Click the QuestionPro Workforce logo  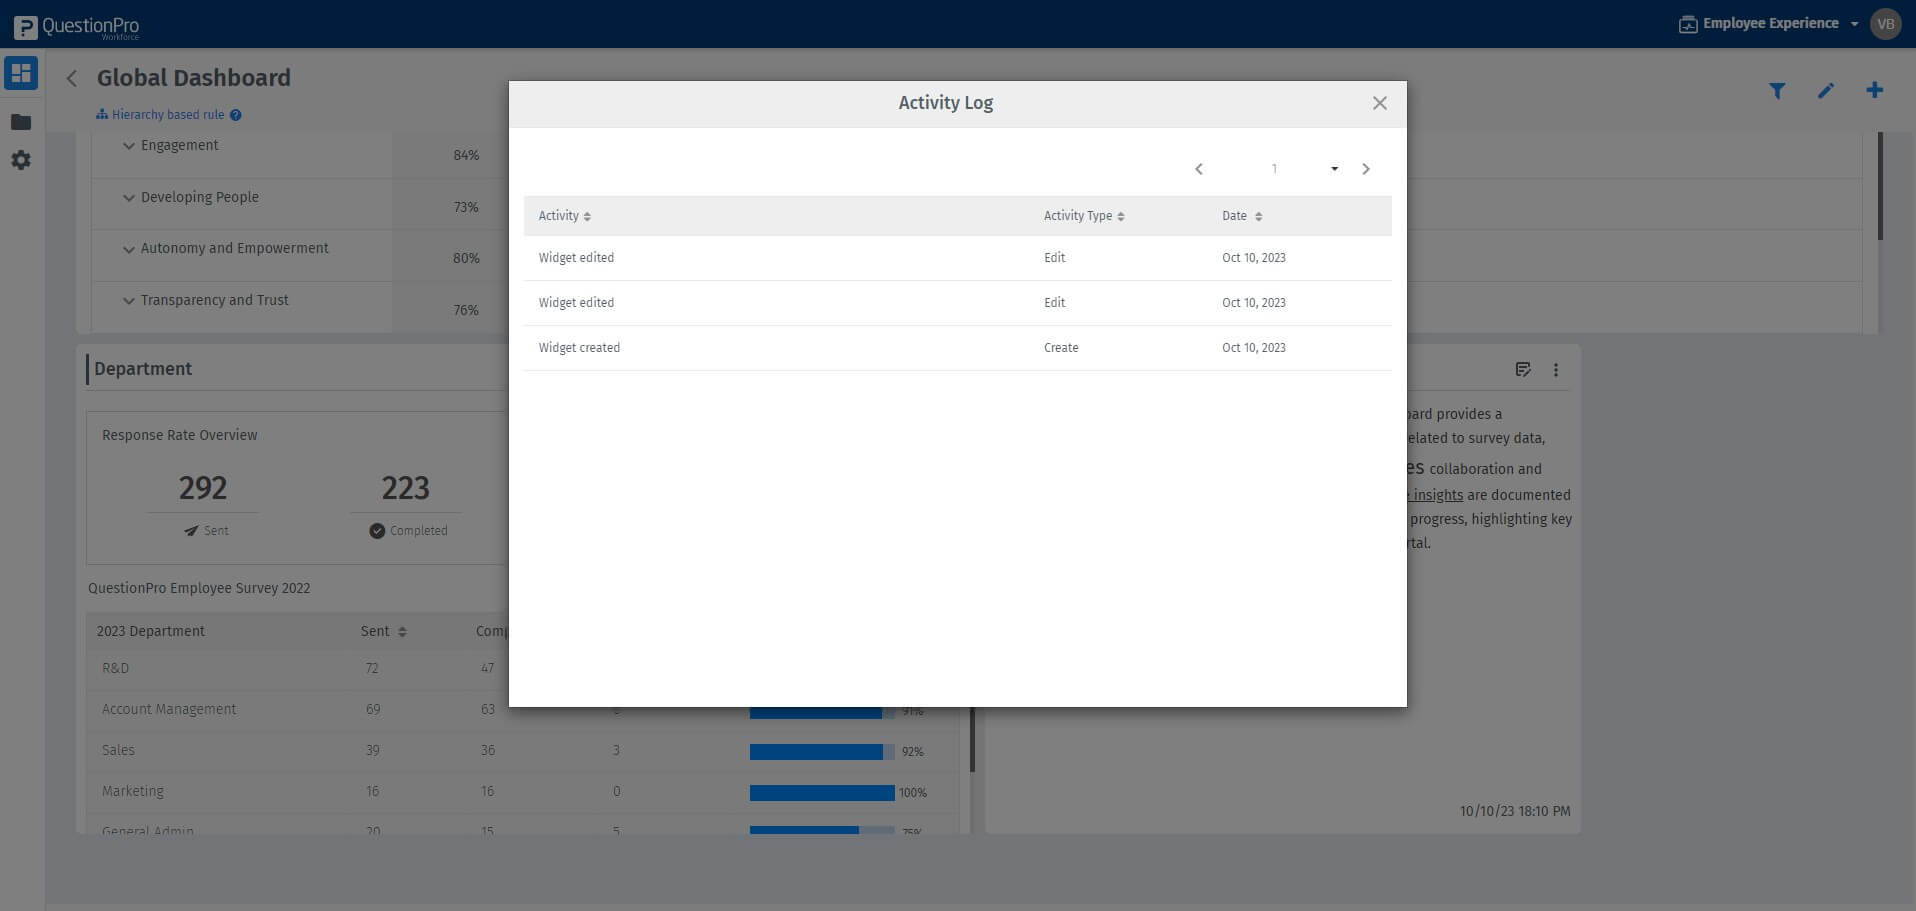click(75, 26)
